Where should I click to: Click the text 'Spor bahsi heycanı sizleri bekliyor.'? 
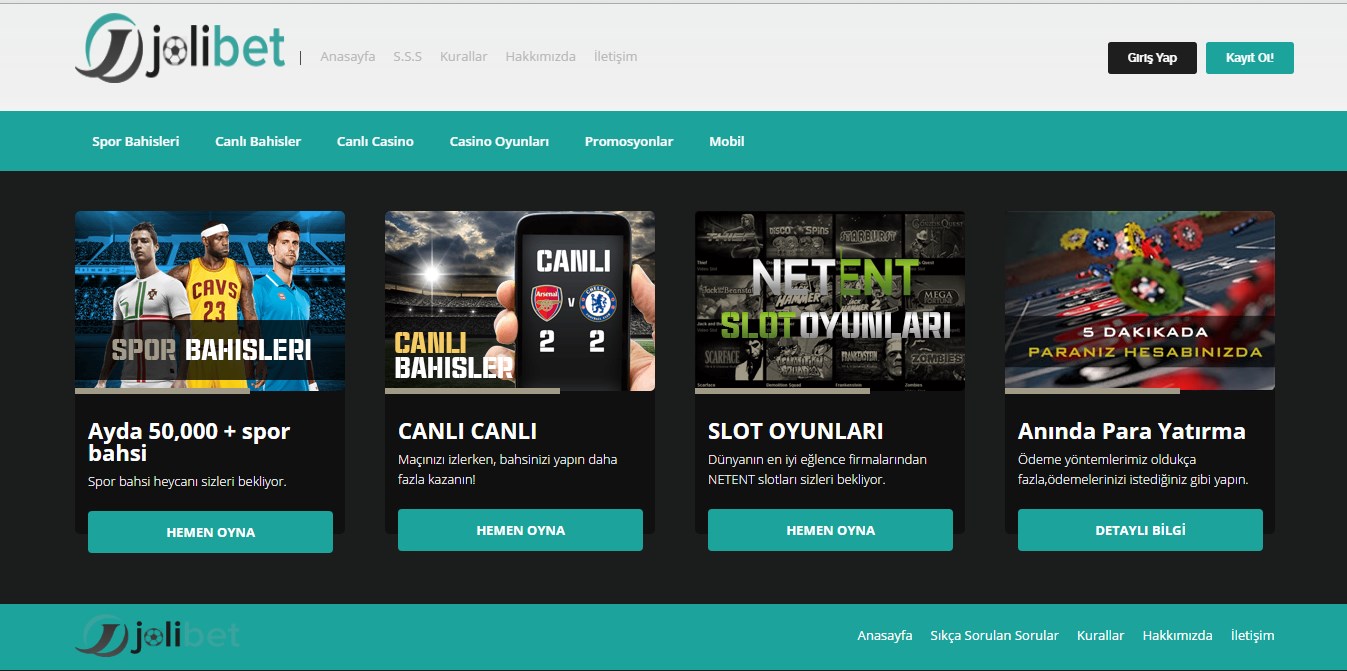point(187,482)
